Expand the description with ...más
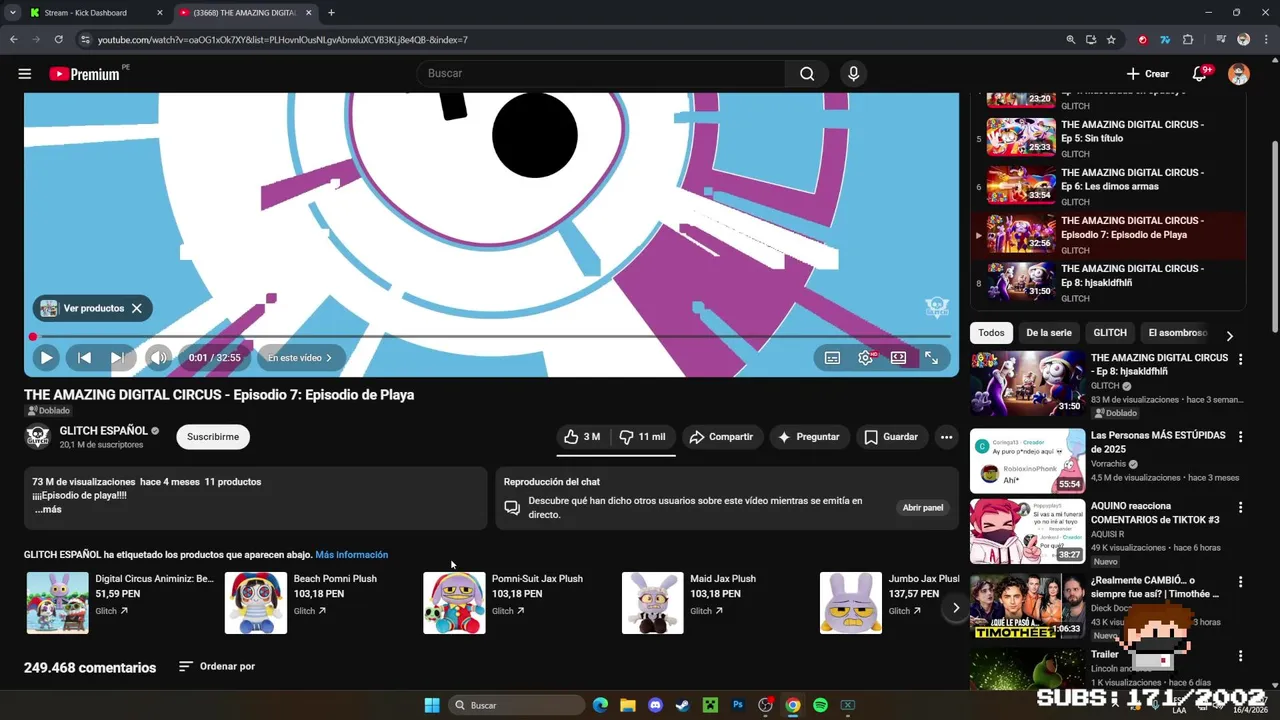The height and width of the screenshot is (720, 1280). (48, 510)
